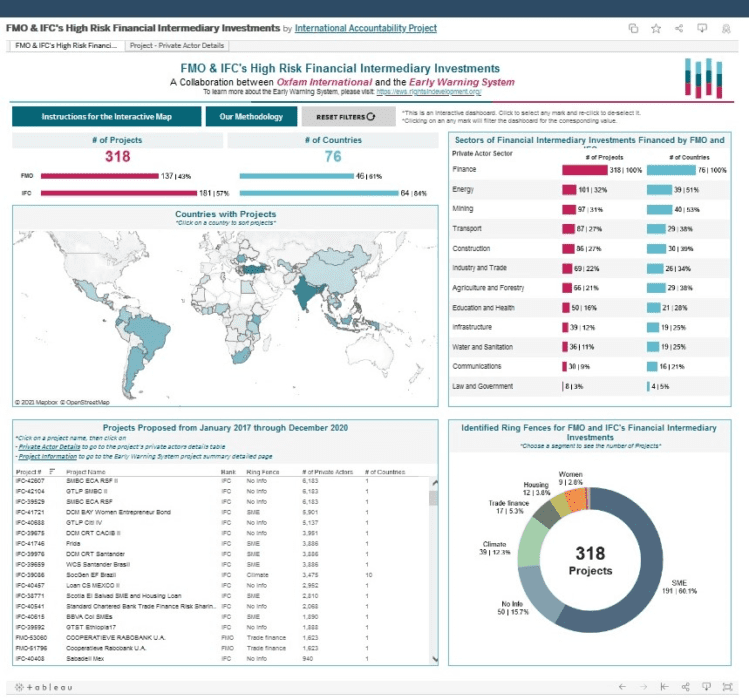The image size is (749, 700).
Task: Click the undo arrow in the footer toolbar
Action: pyautogui.click(x=621, y=687)
